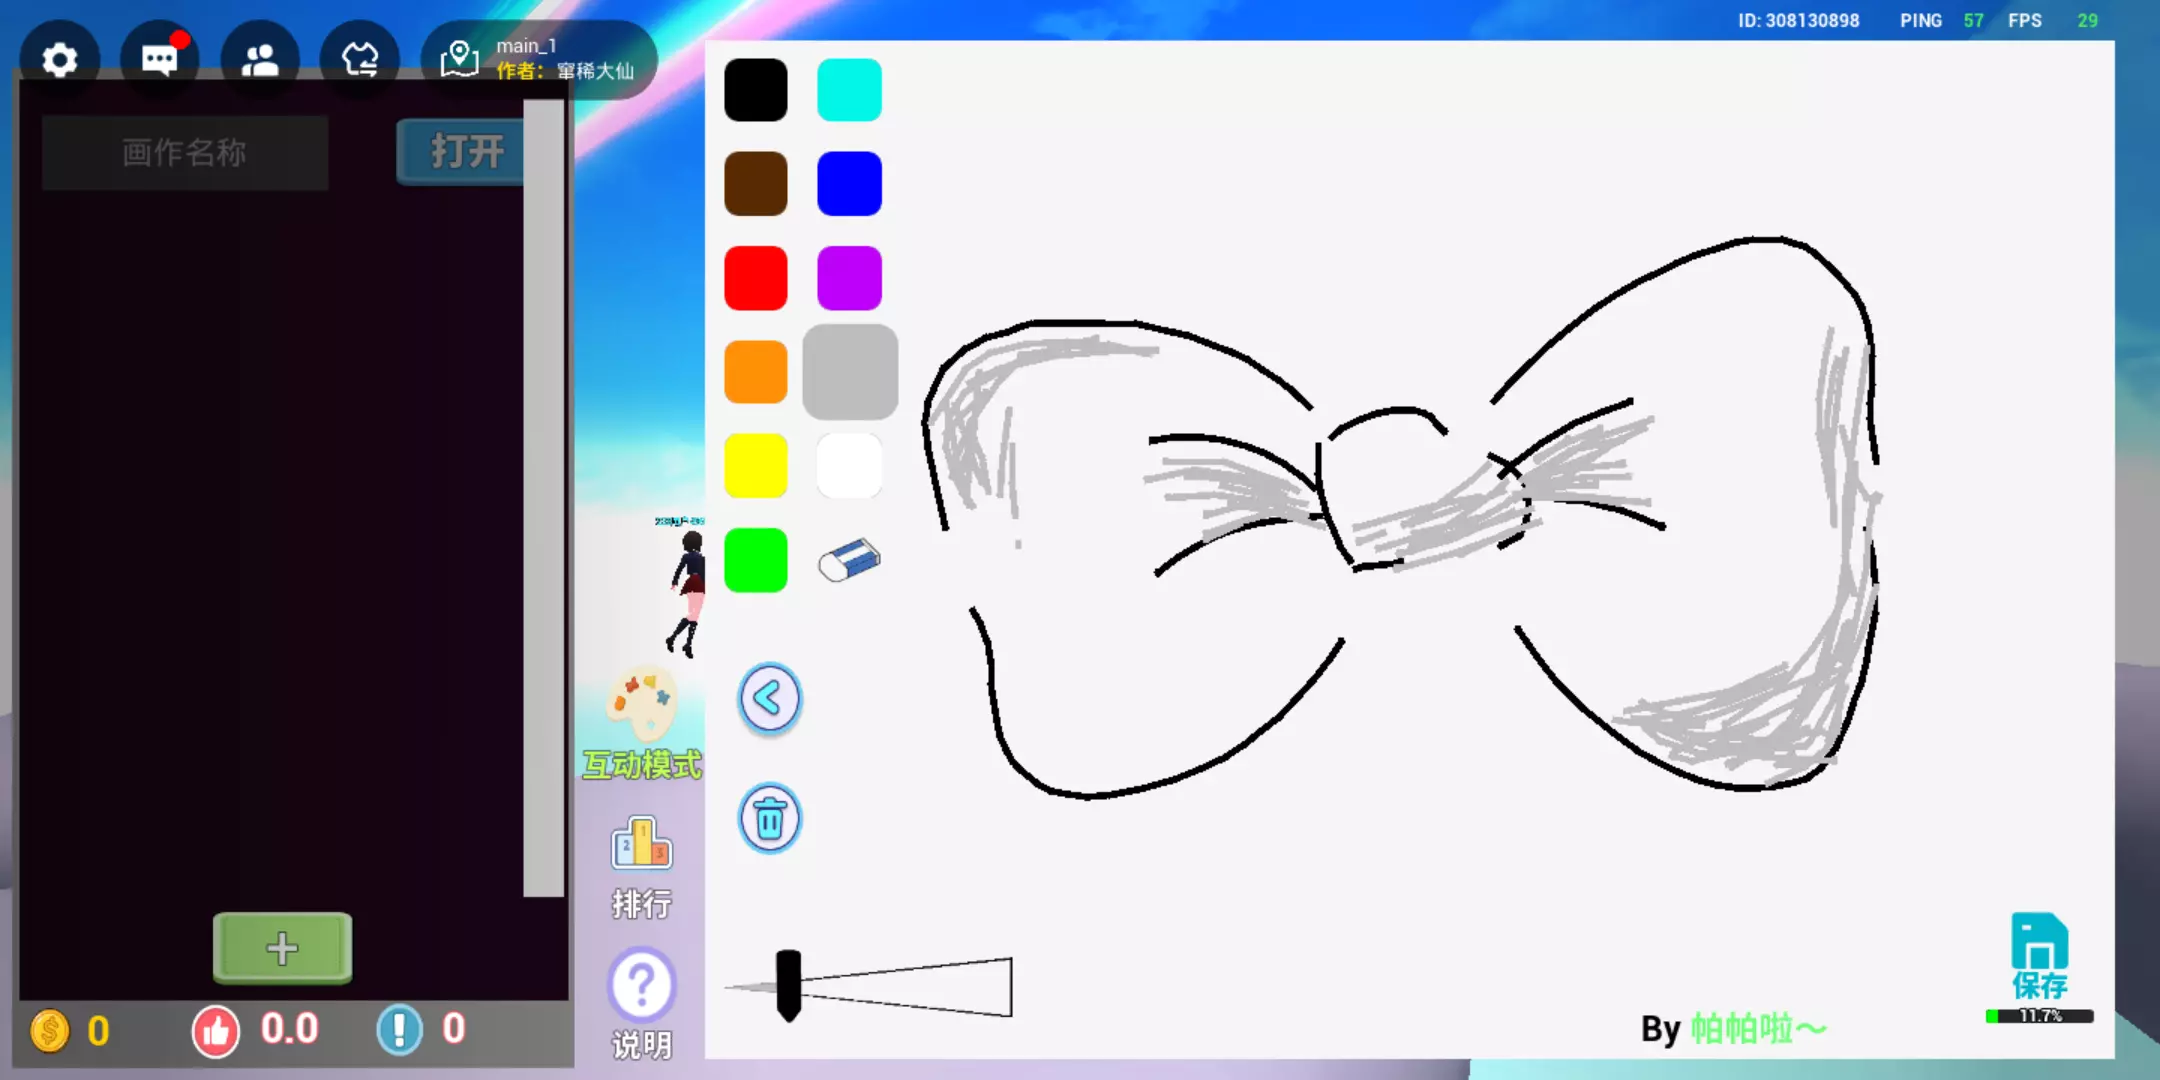Choose the selected gray color swatch
Screen dimensions: 2160x1080
pyautogui.click(x=849, y=372)
